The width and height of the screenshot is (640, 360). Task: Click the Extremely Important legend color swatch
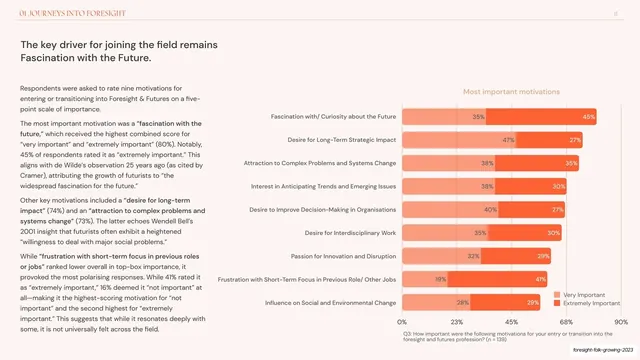point(557,303)
